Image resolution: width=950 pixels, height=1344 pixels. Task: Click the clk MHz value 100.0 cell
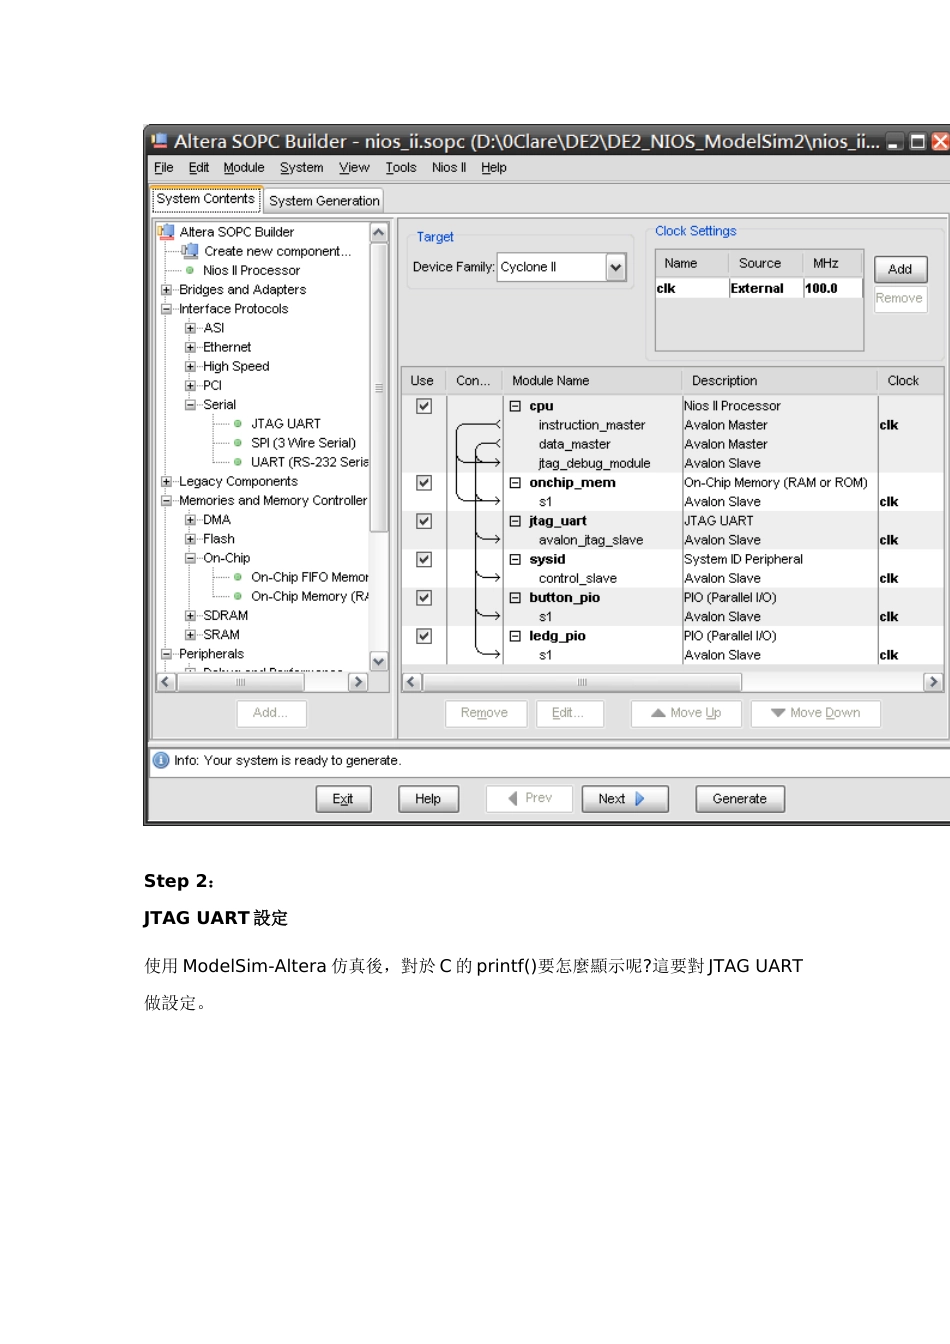pyautogui.click(x=832, y=288)
